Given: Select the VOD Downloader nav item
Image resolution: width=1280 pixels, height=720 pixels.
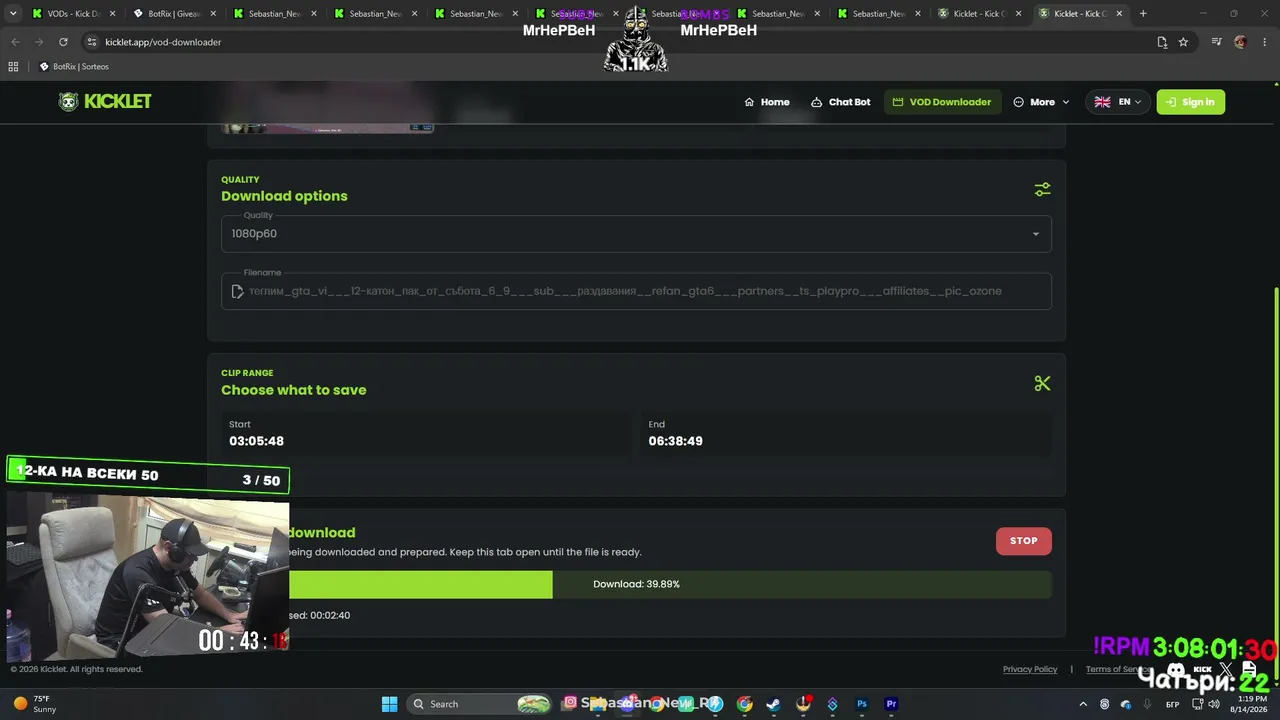Looking at the screenshot, I should 942,102.
